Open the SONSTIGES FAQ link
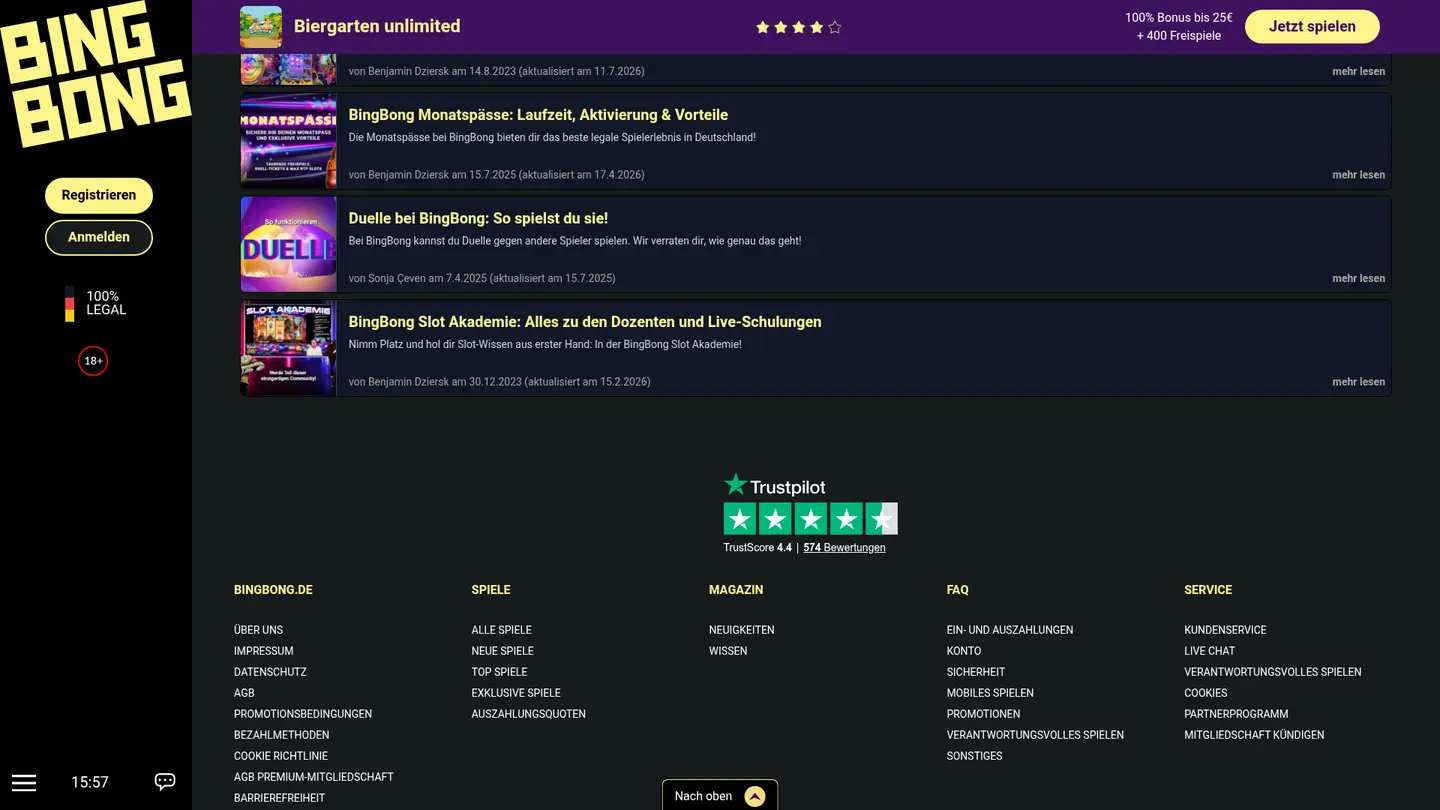Image resolution: width=1440 pixels, height=810 pixels. coord(975,756)
